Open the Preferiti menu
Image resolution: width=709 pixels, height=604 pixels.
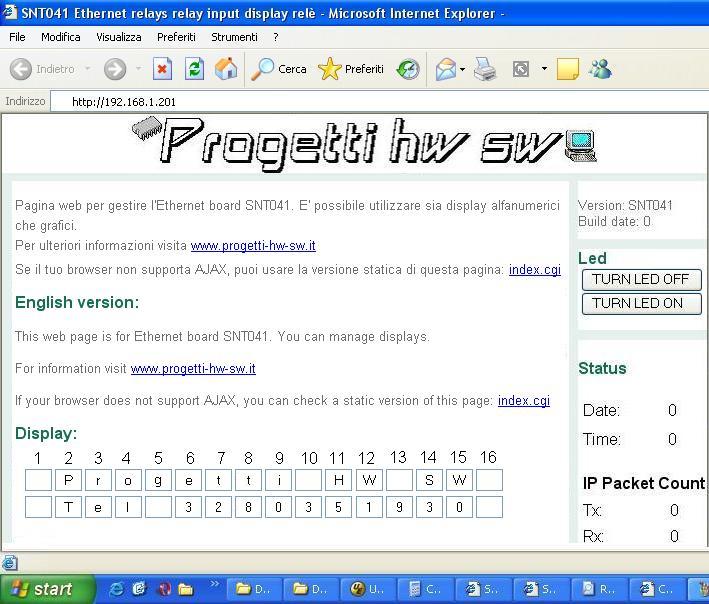(176, 37)
